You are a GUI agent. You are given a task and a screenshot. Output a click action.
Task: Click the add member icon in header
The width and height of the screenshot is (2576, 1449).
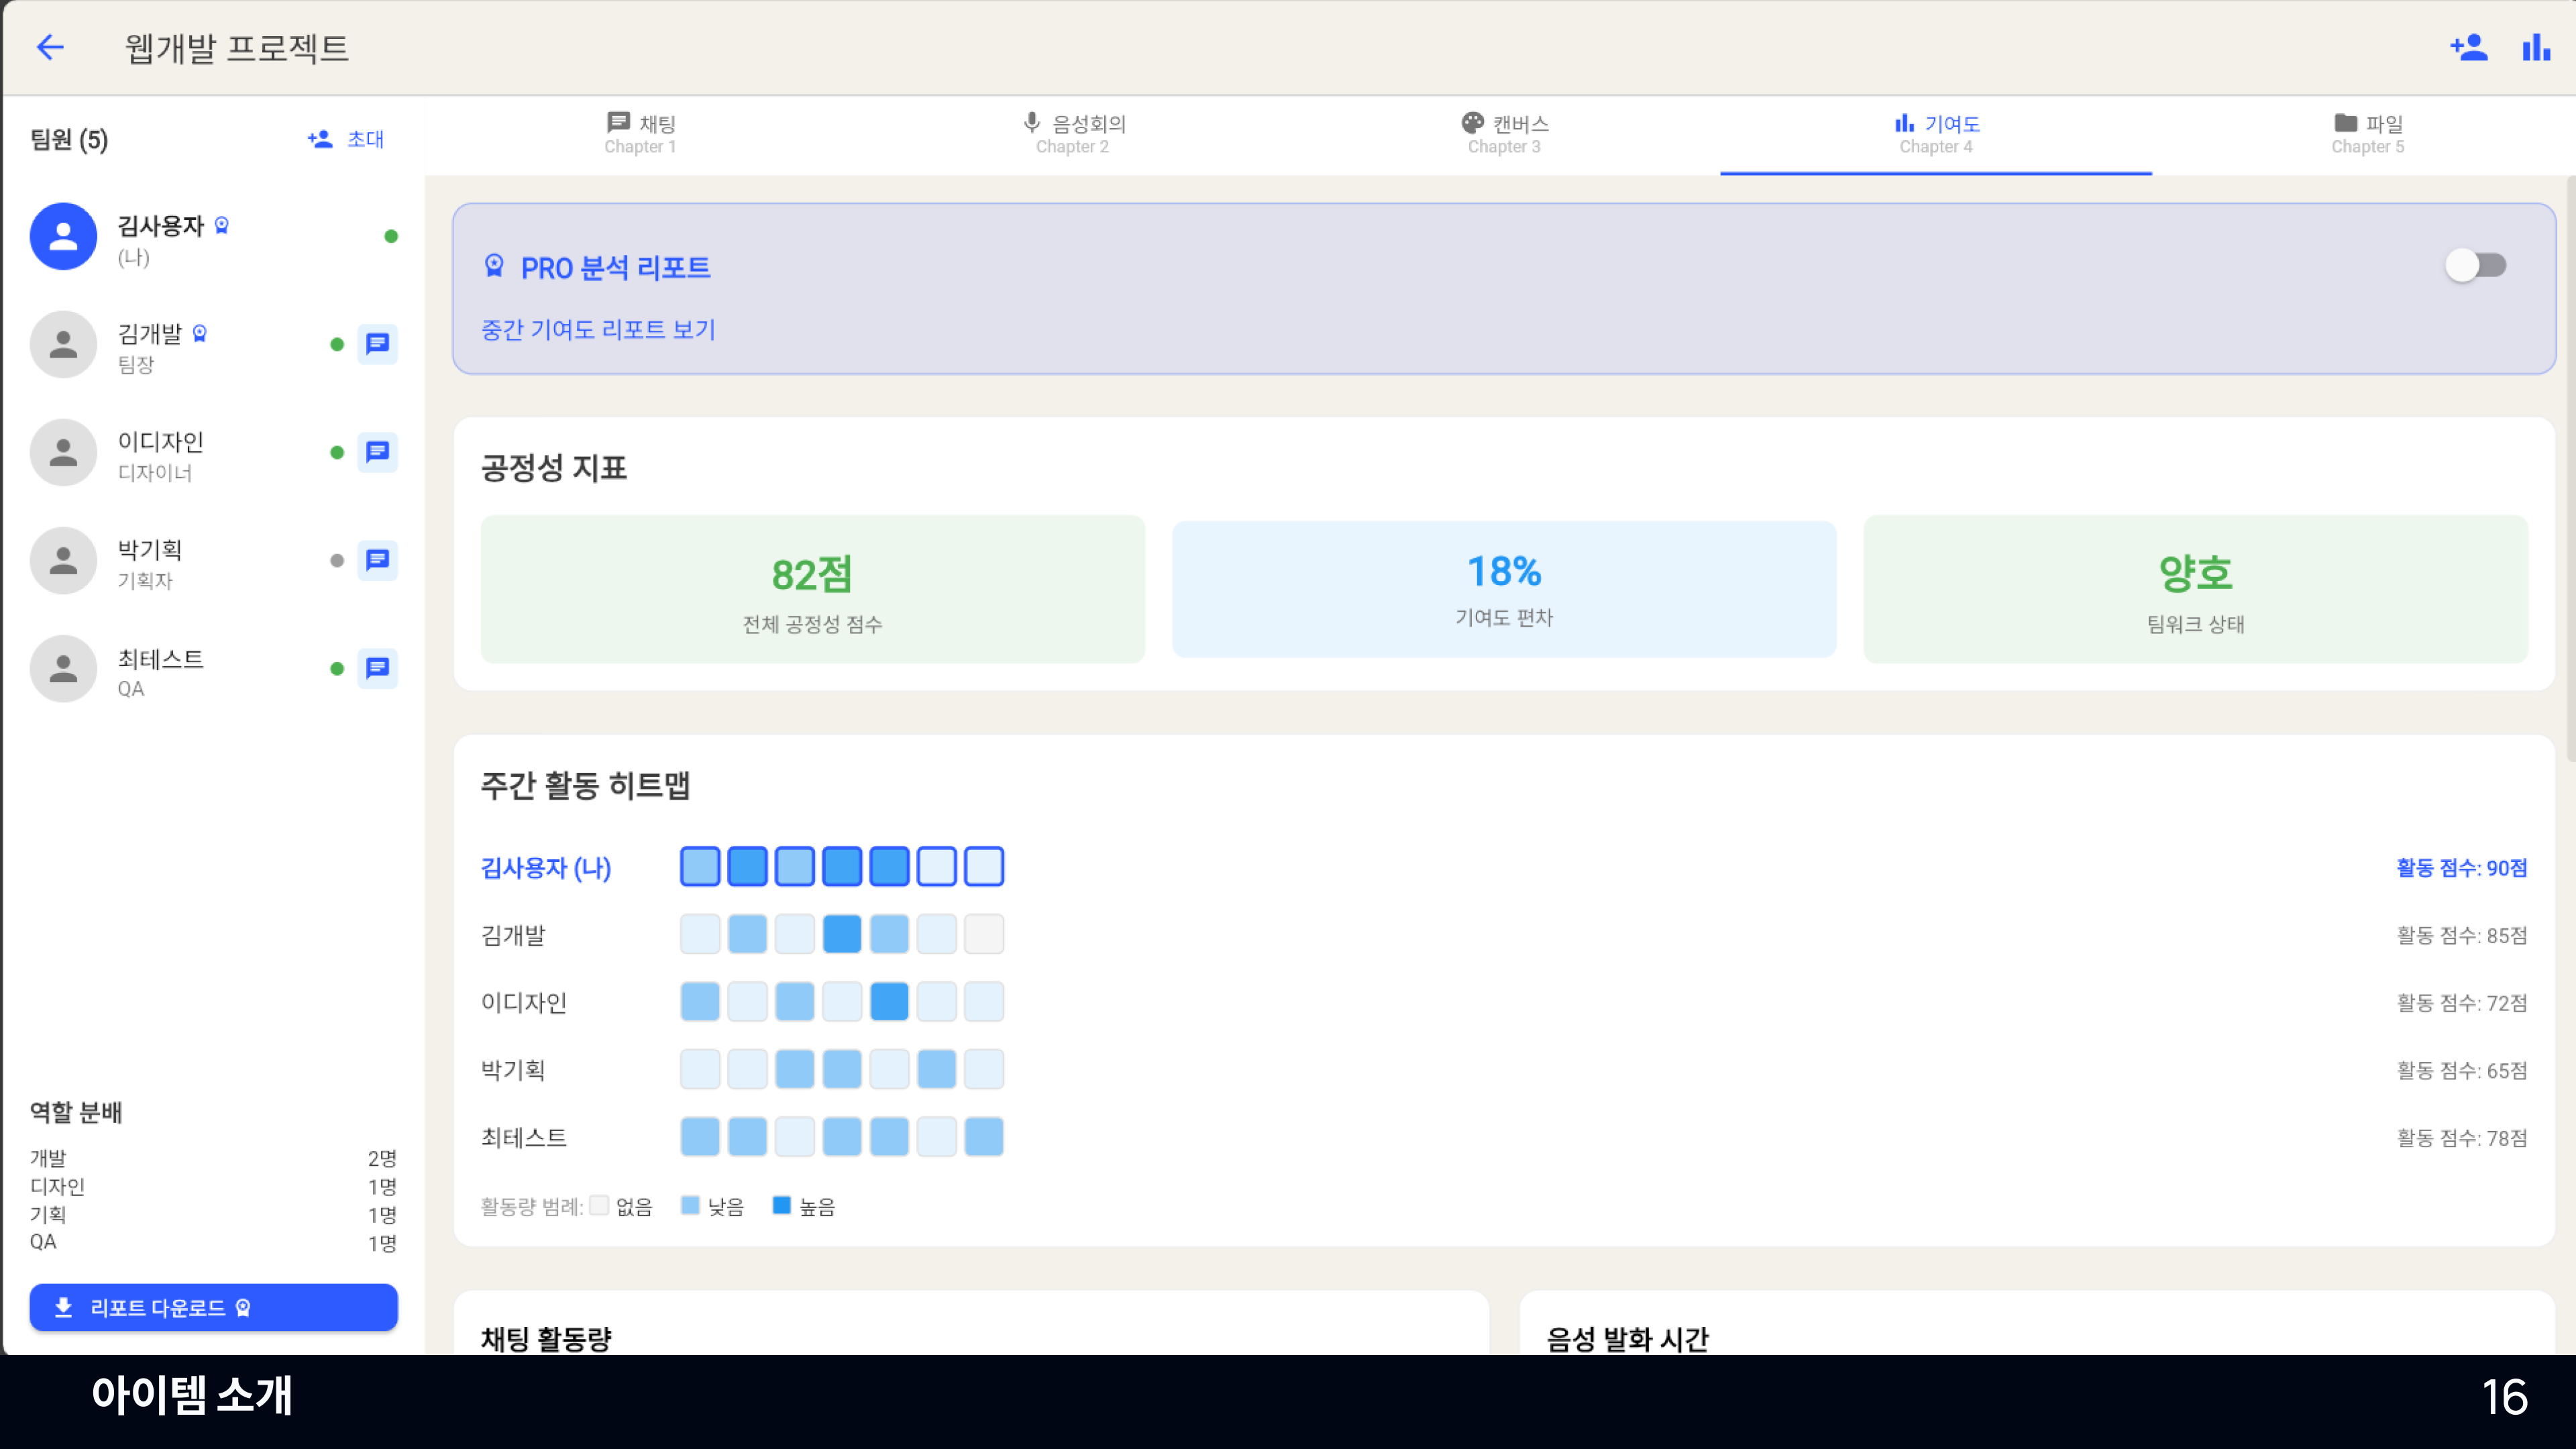pyautogui.click(x=2468, y=47)
